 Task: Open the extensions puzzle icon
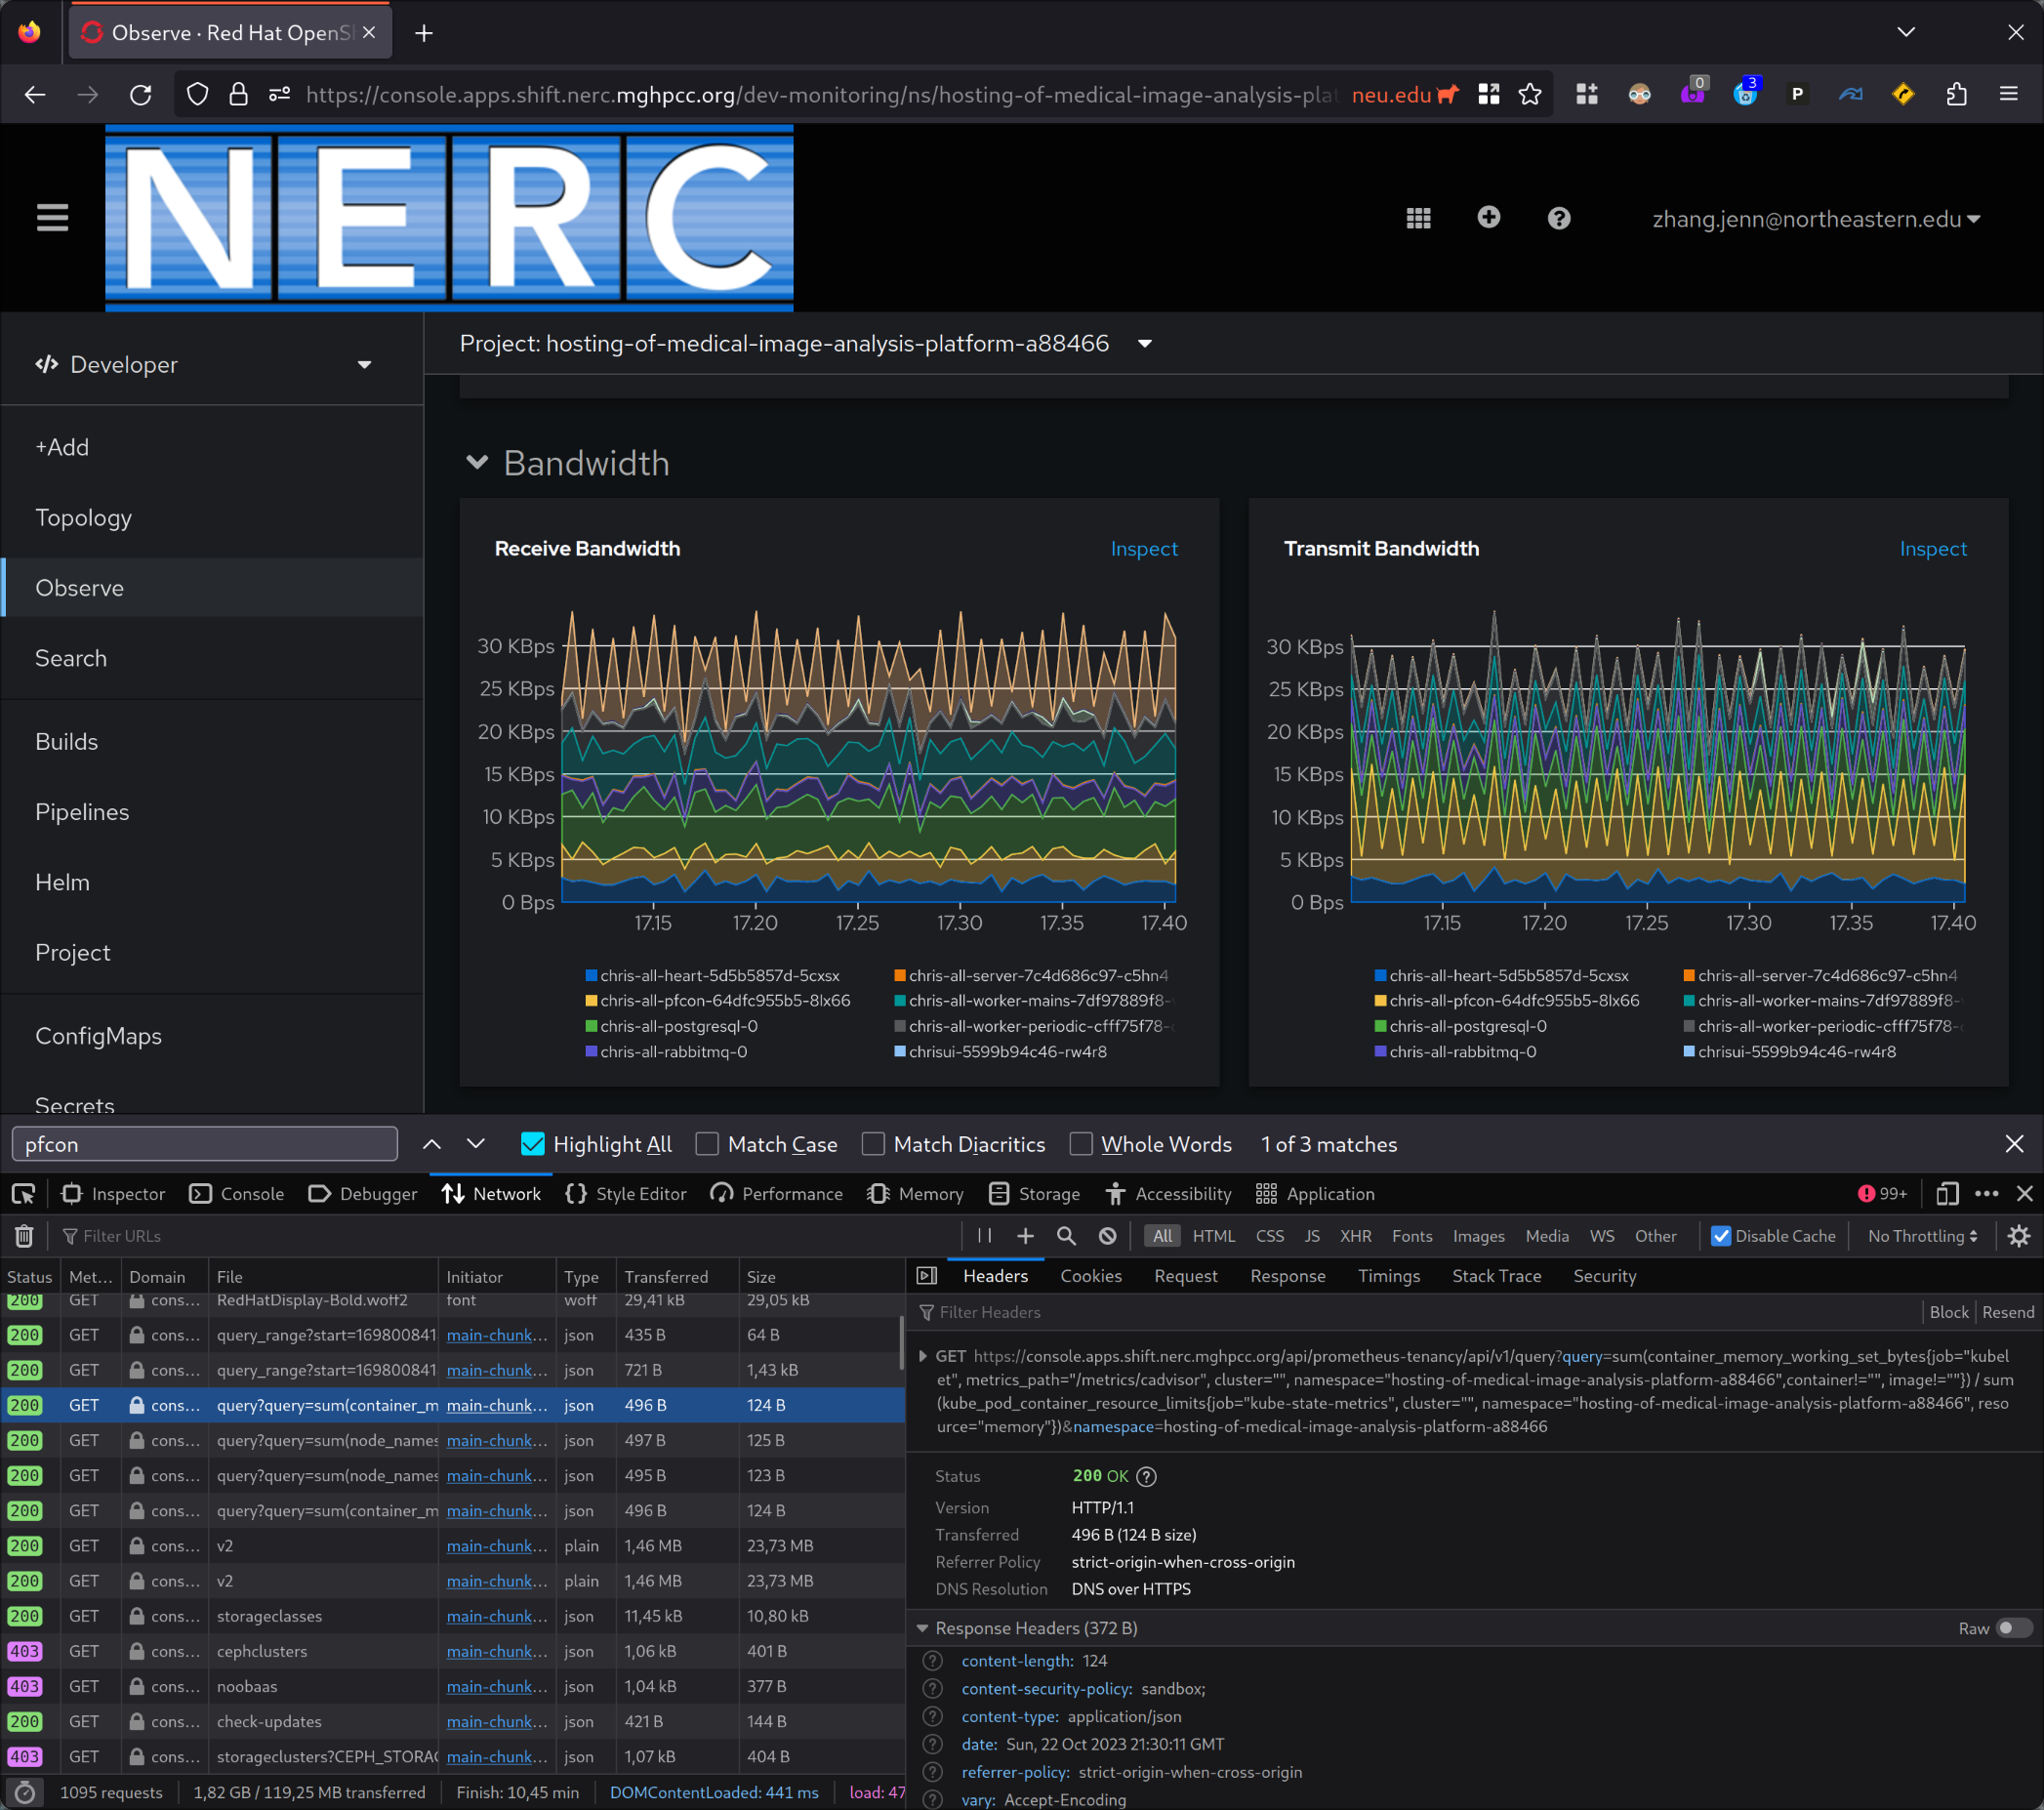pos(1956,94)
